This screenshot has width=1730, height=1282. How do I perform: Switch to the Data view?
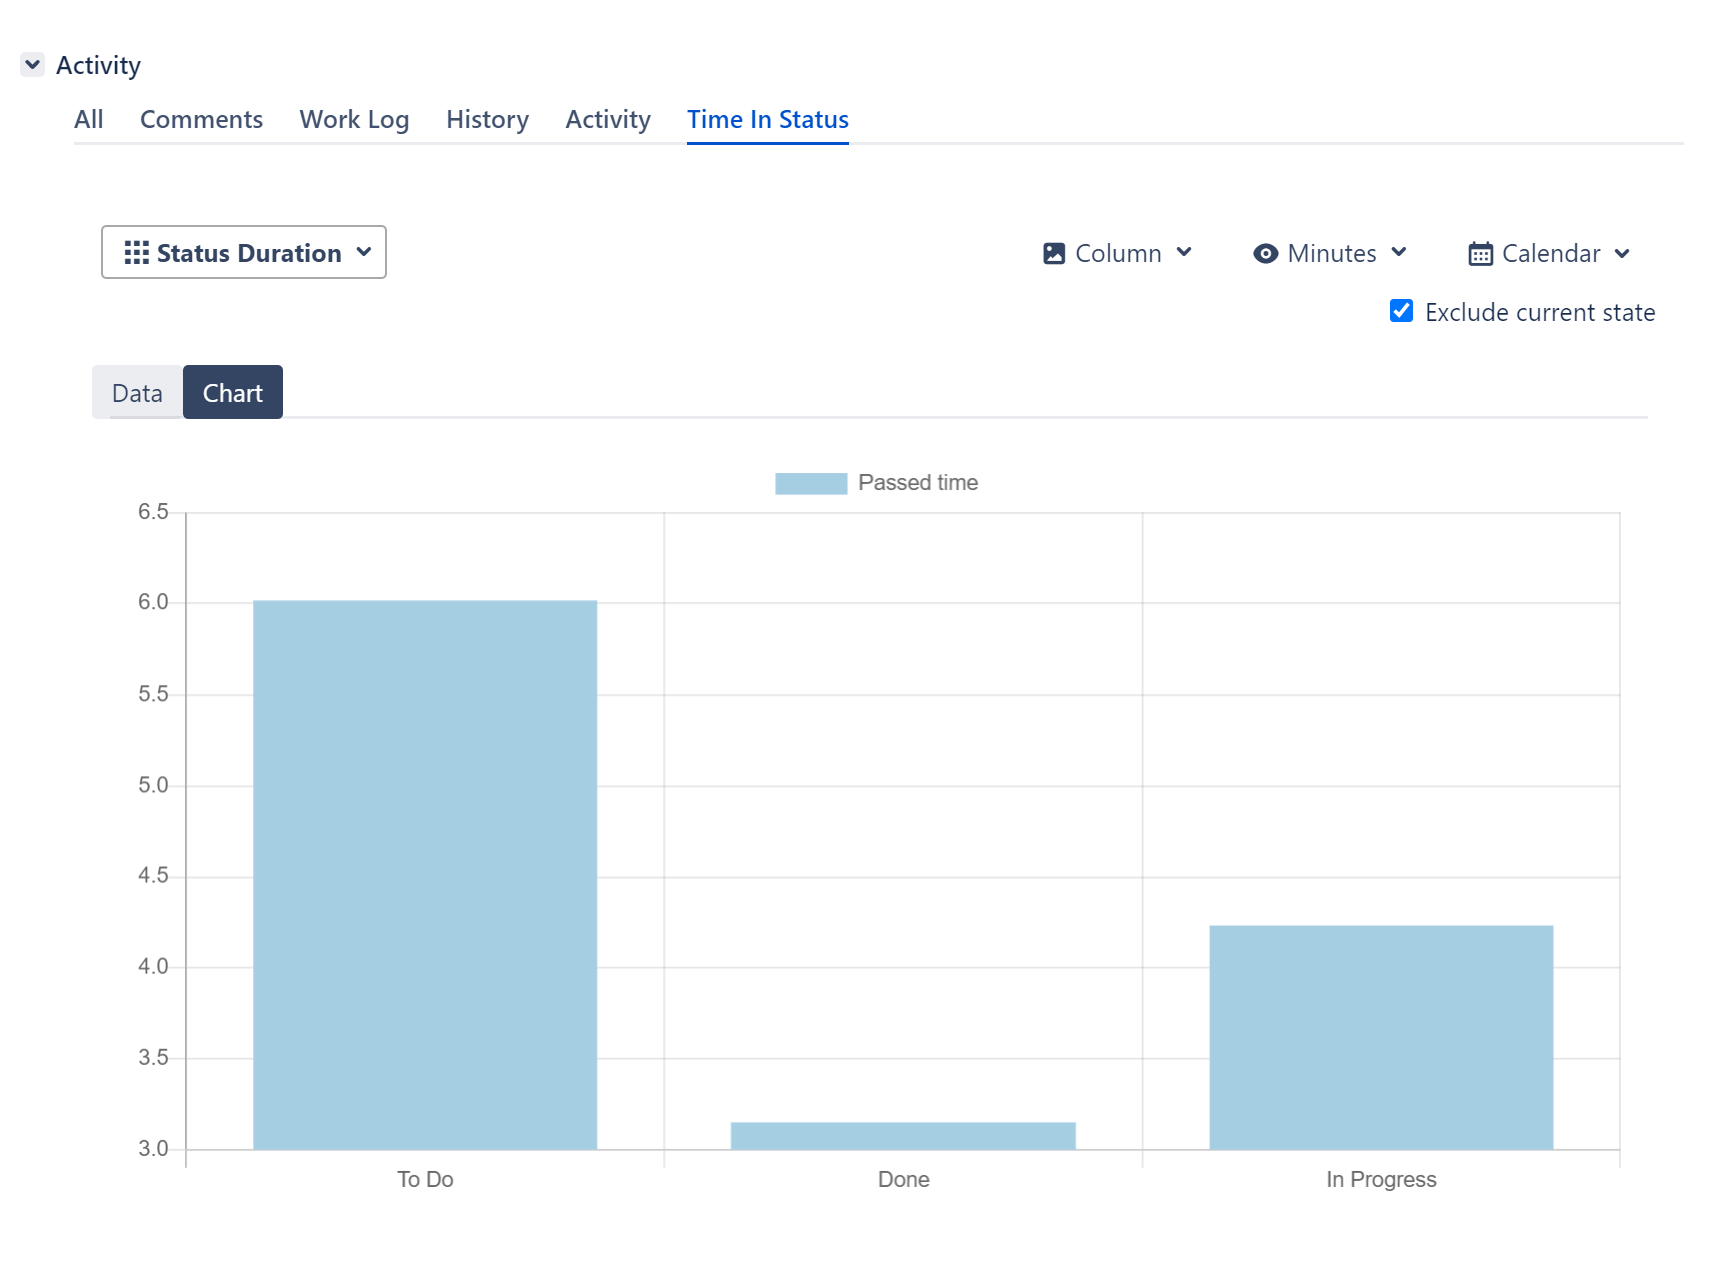click(137, 393)
